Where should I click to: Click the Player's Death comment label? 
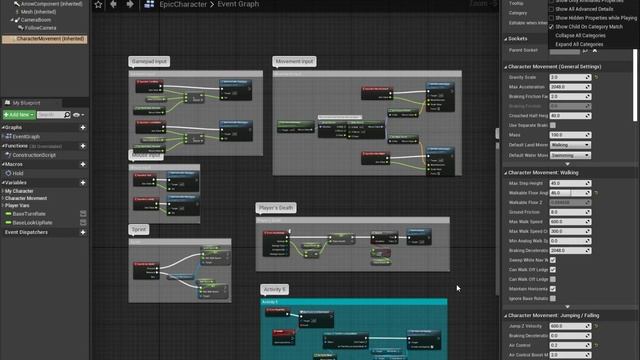point(276,208)
